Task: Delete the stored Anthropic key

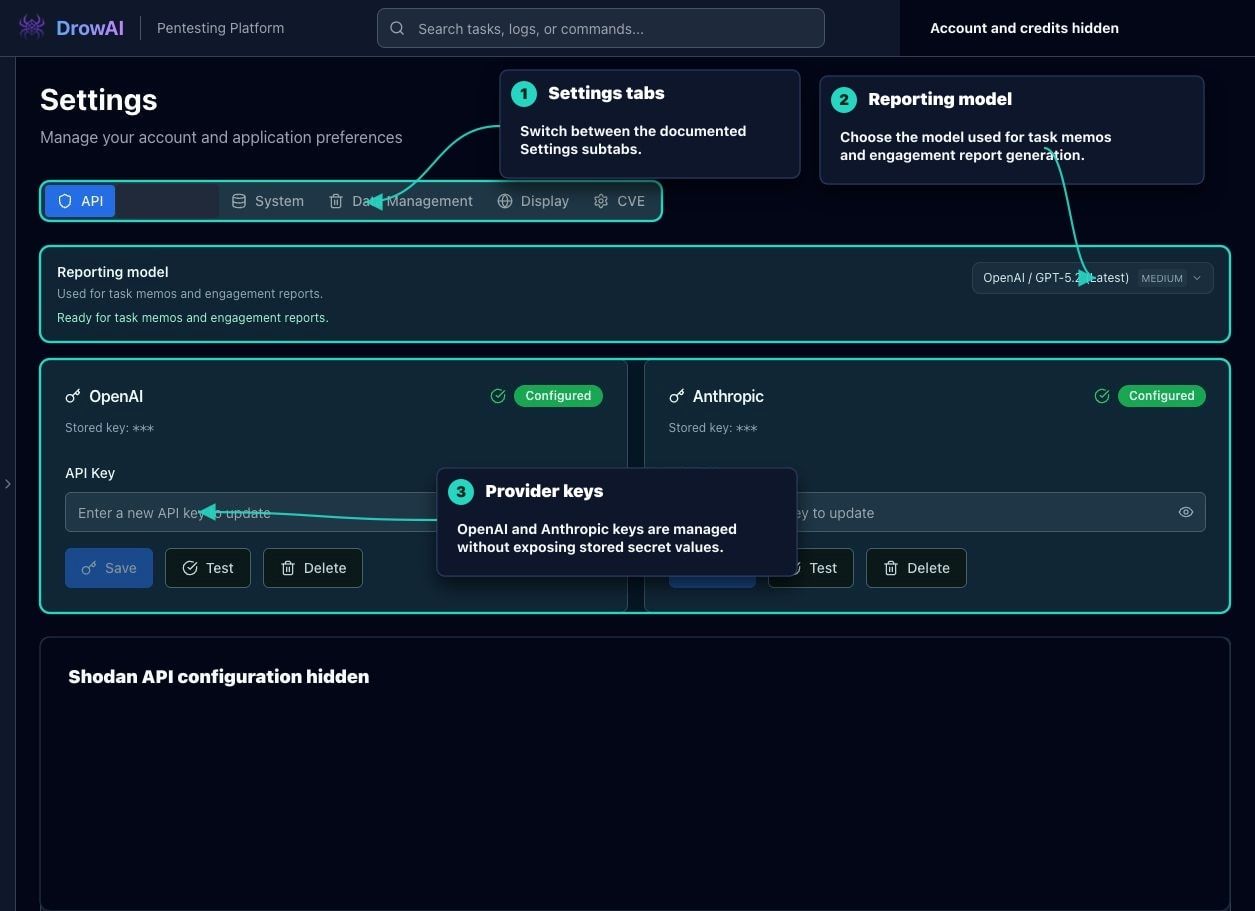Action: pos(916,568)
